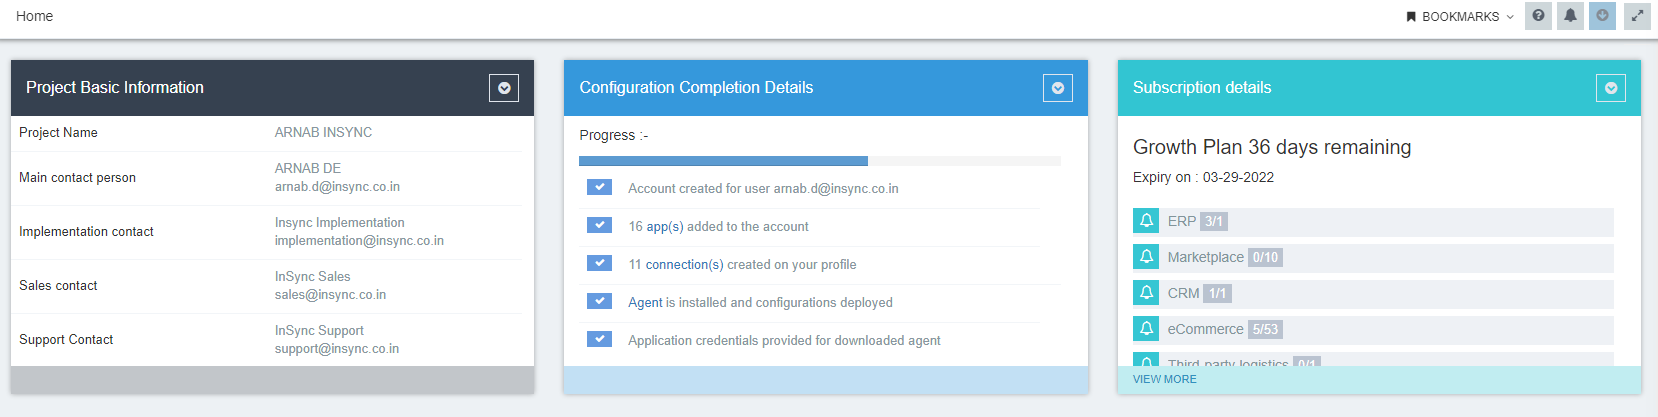The image size is (1658, 417).
Task: Collapse the Project Basic Information panel
Action: (x=504, y=88)
